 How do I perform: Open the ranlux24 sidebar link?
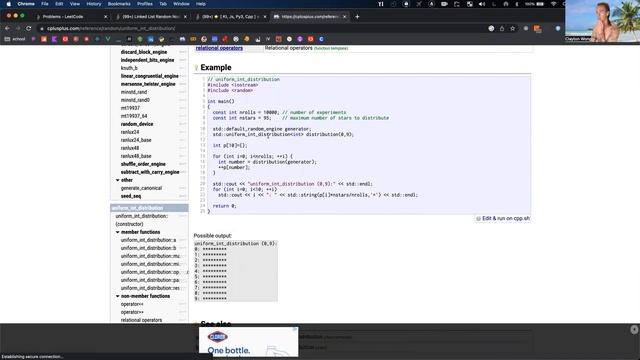(130, 132)
